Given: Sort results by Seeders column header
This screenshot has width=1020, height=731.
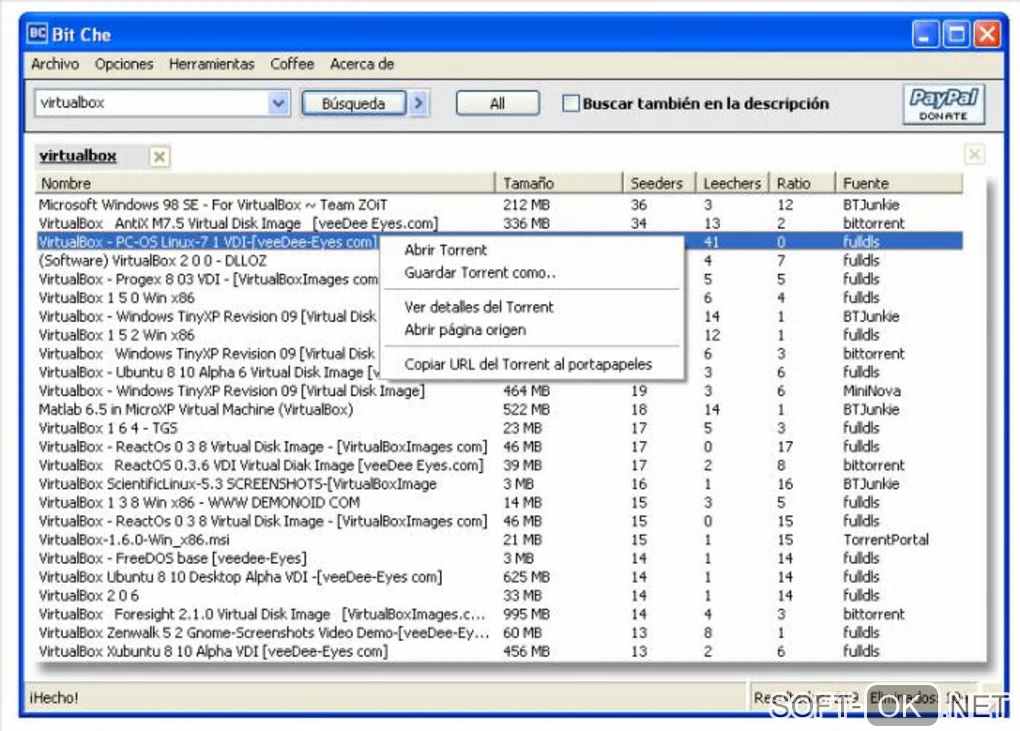Looking at the screenshot, I should [659, 183].
